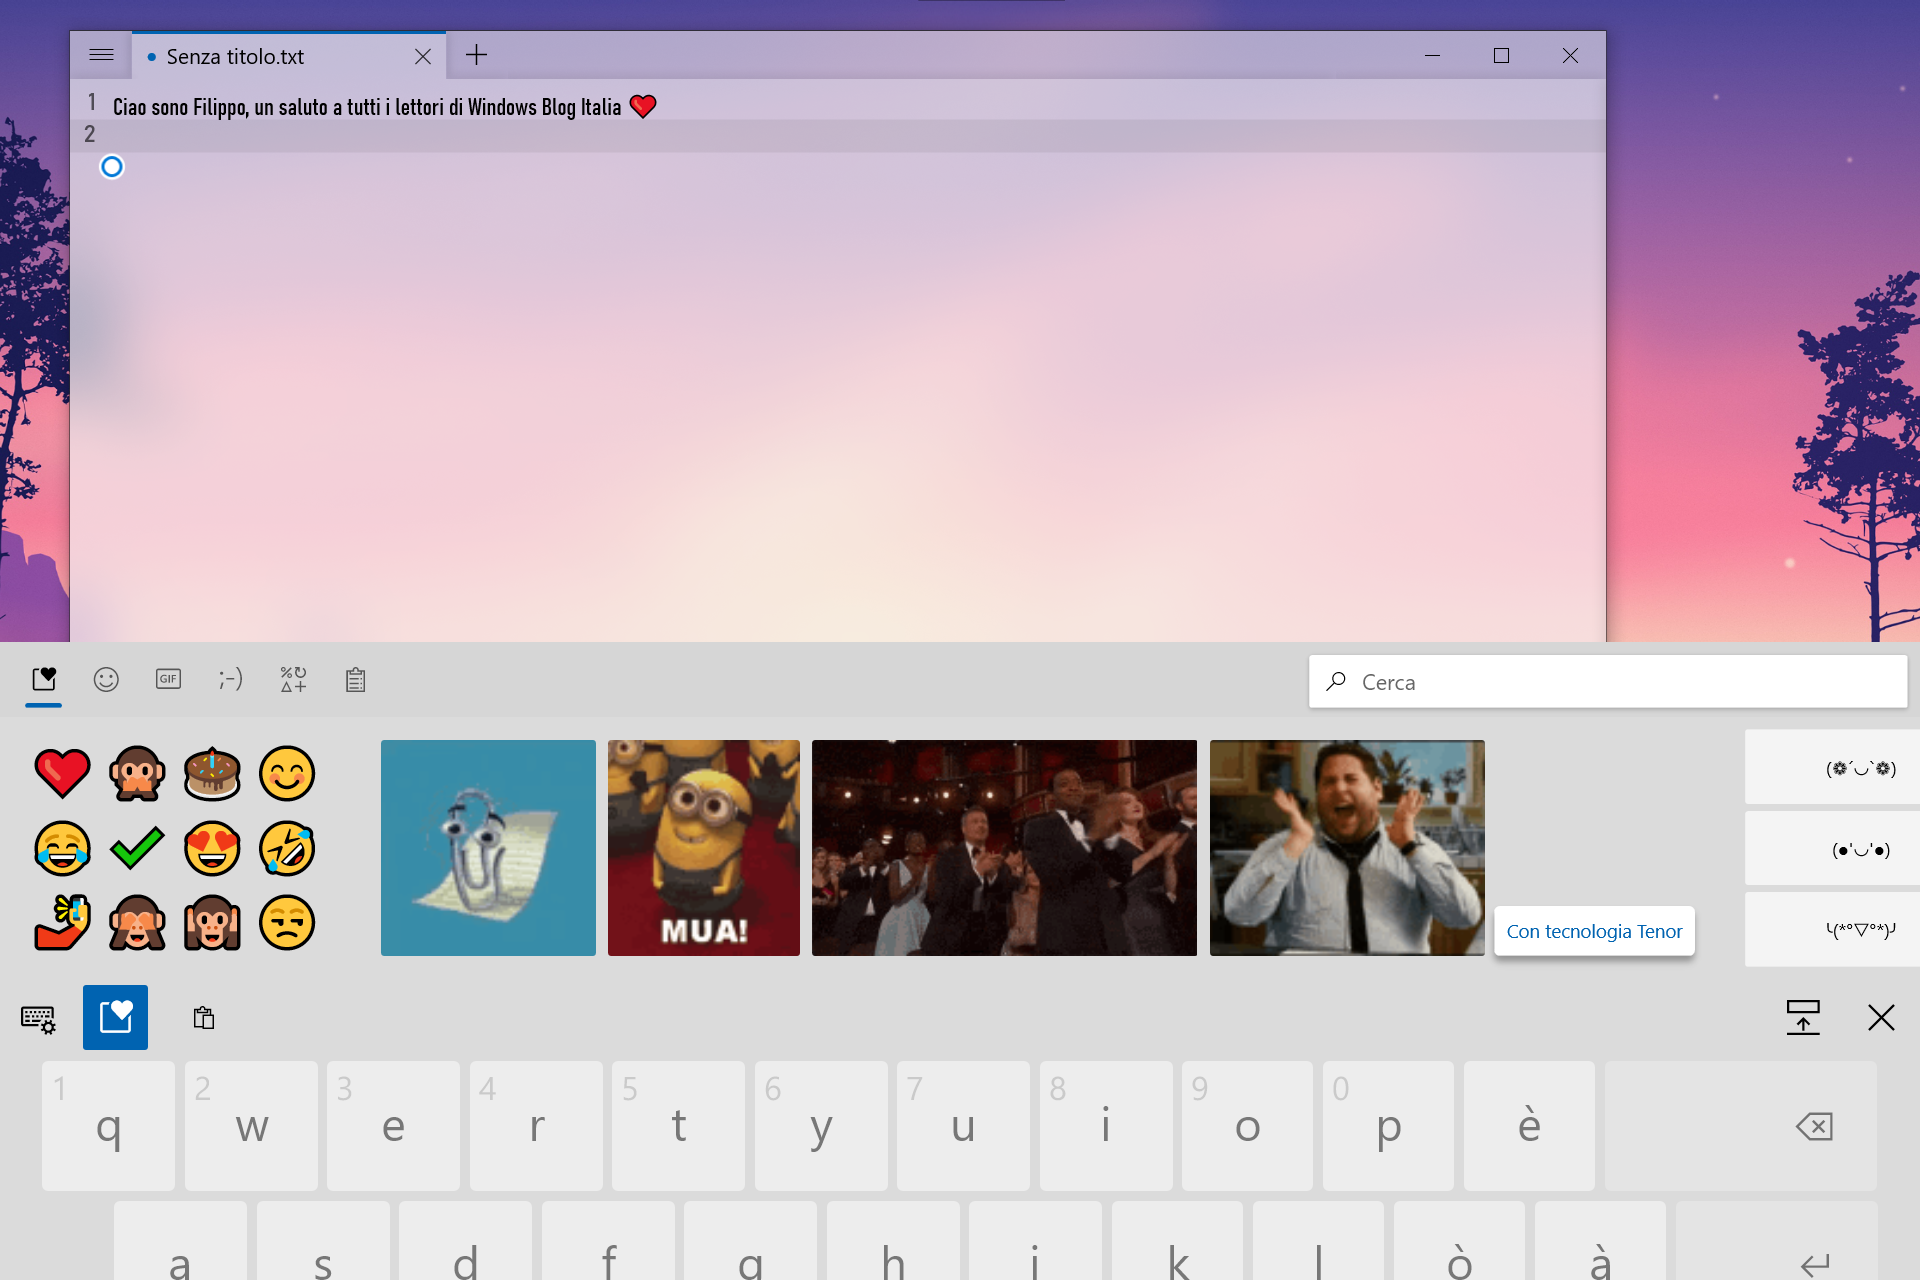
Task: Insert the heart-eyes face emoji
Action: [212, 848]
